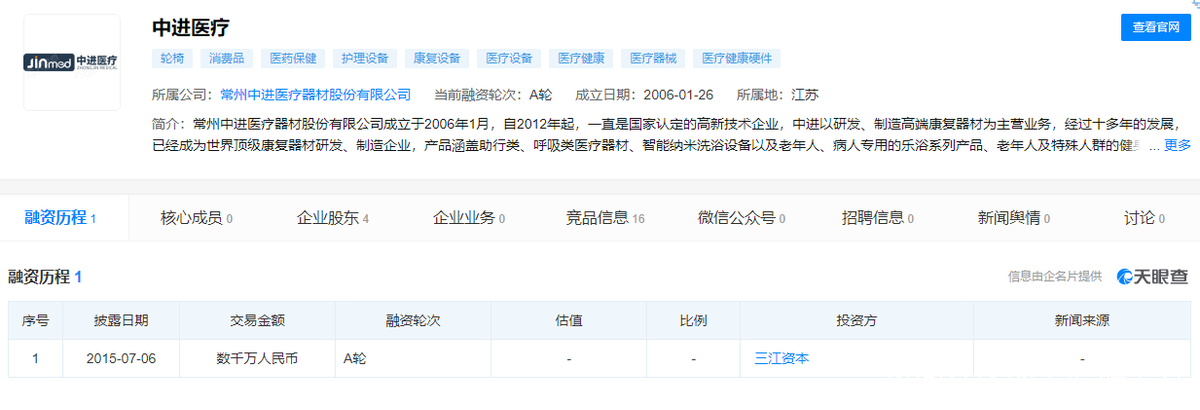Click the Jinmed 中进医疗 company logo
The height and width of the screenshot is (410, 1200).
pos(71,62)
